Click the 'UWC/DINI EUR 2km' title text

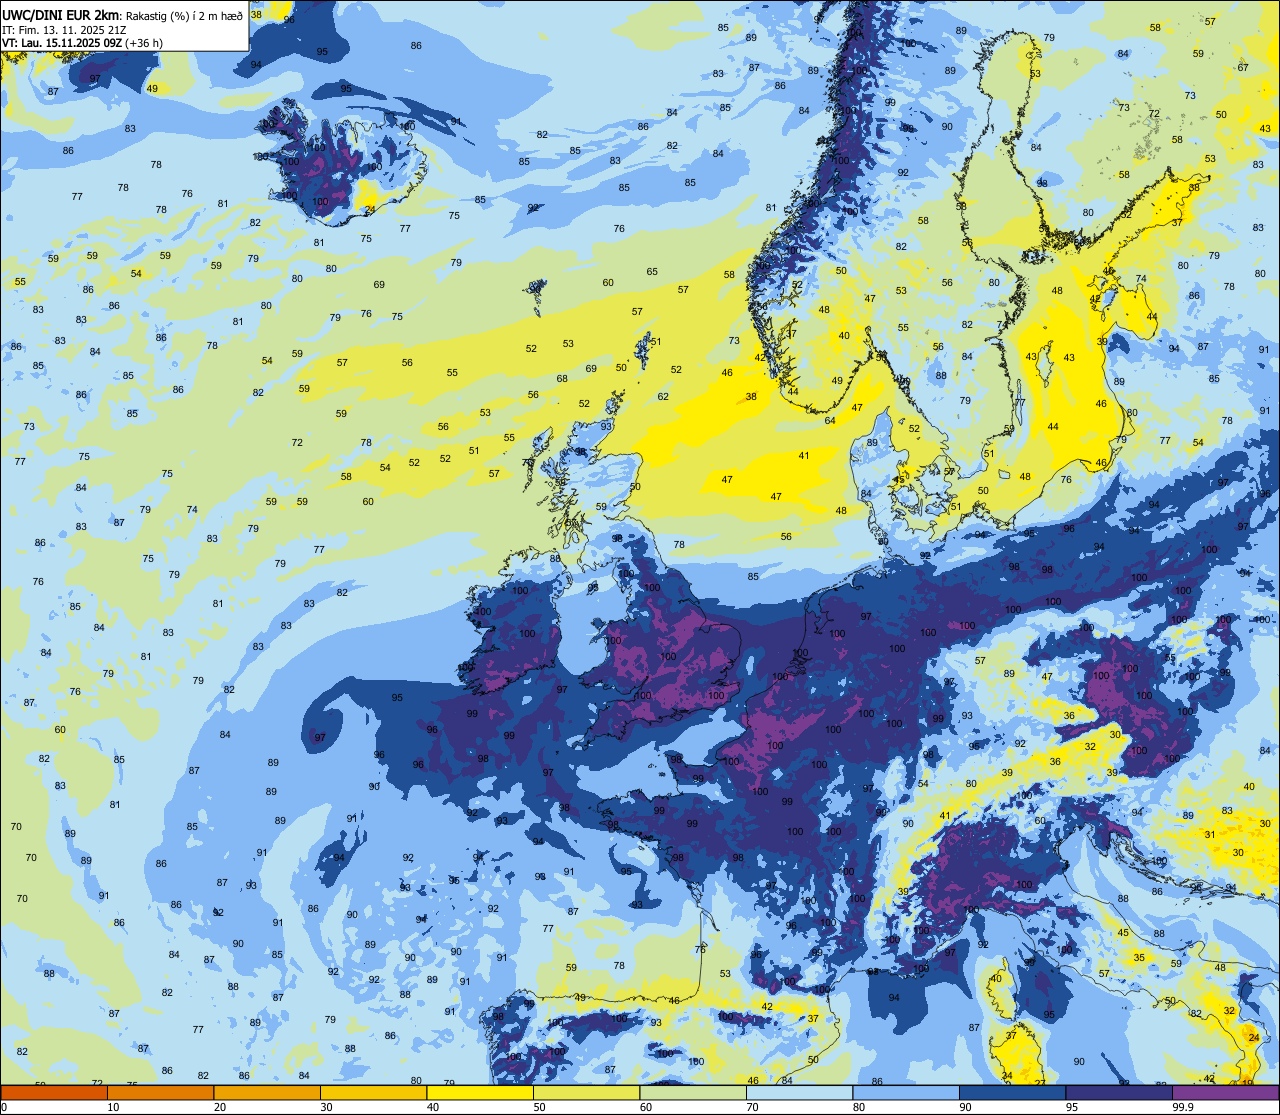tap(60, 14)
